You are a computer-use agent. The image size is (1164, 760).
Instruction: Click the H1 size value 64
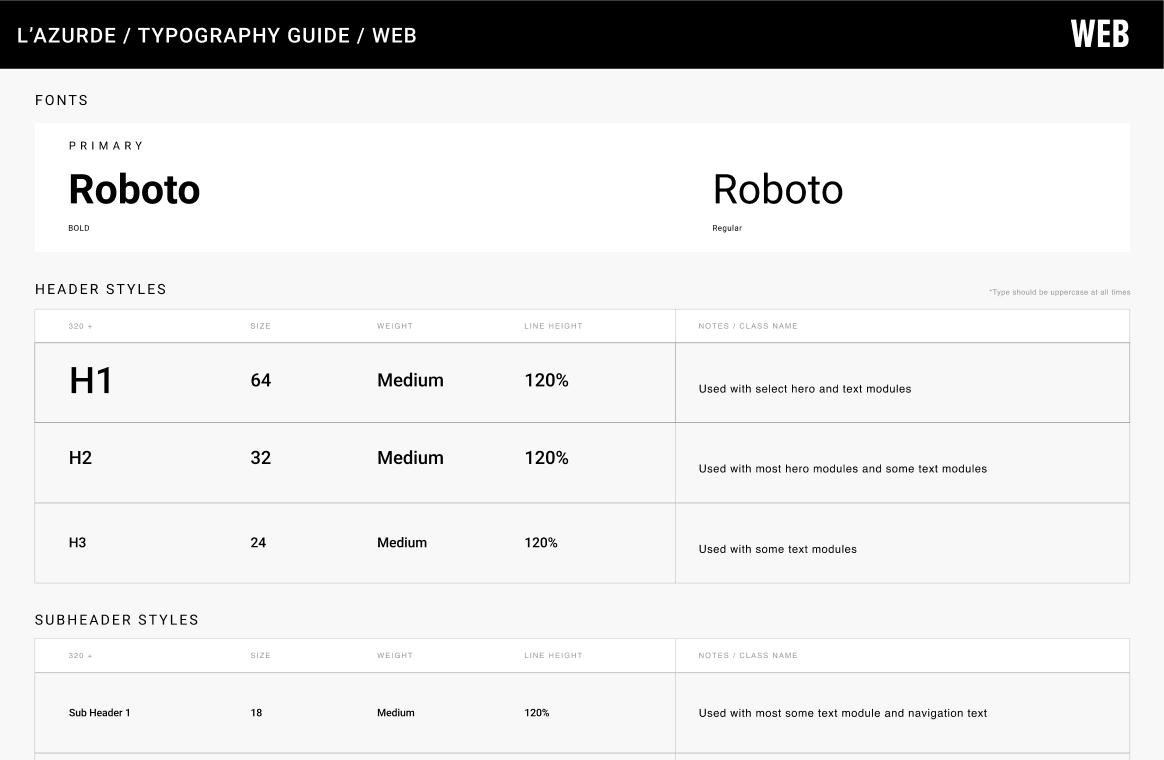(x=261, y=381)
